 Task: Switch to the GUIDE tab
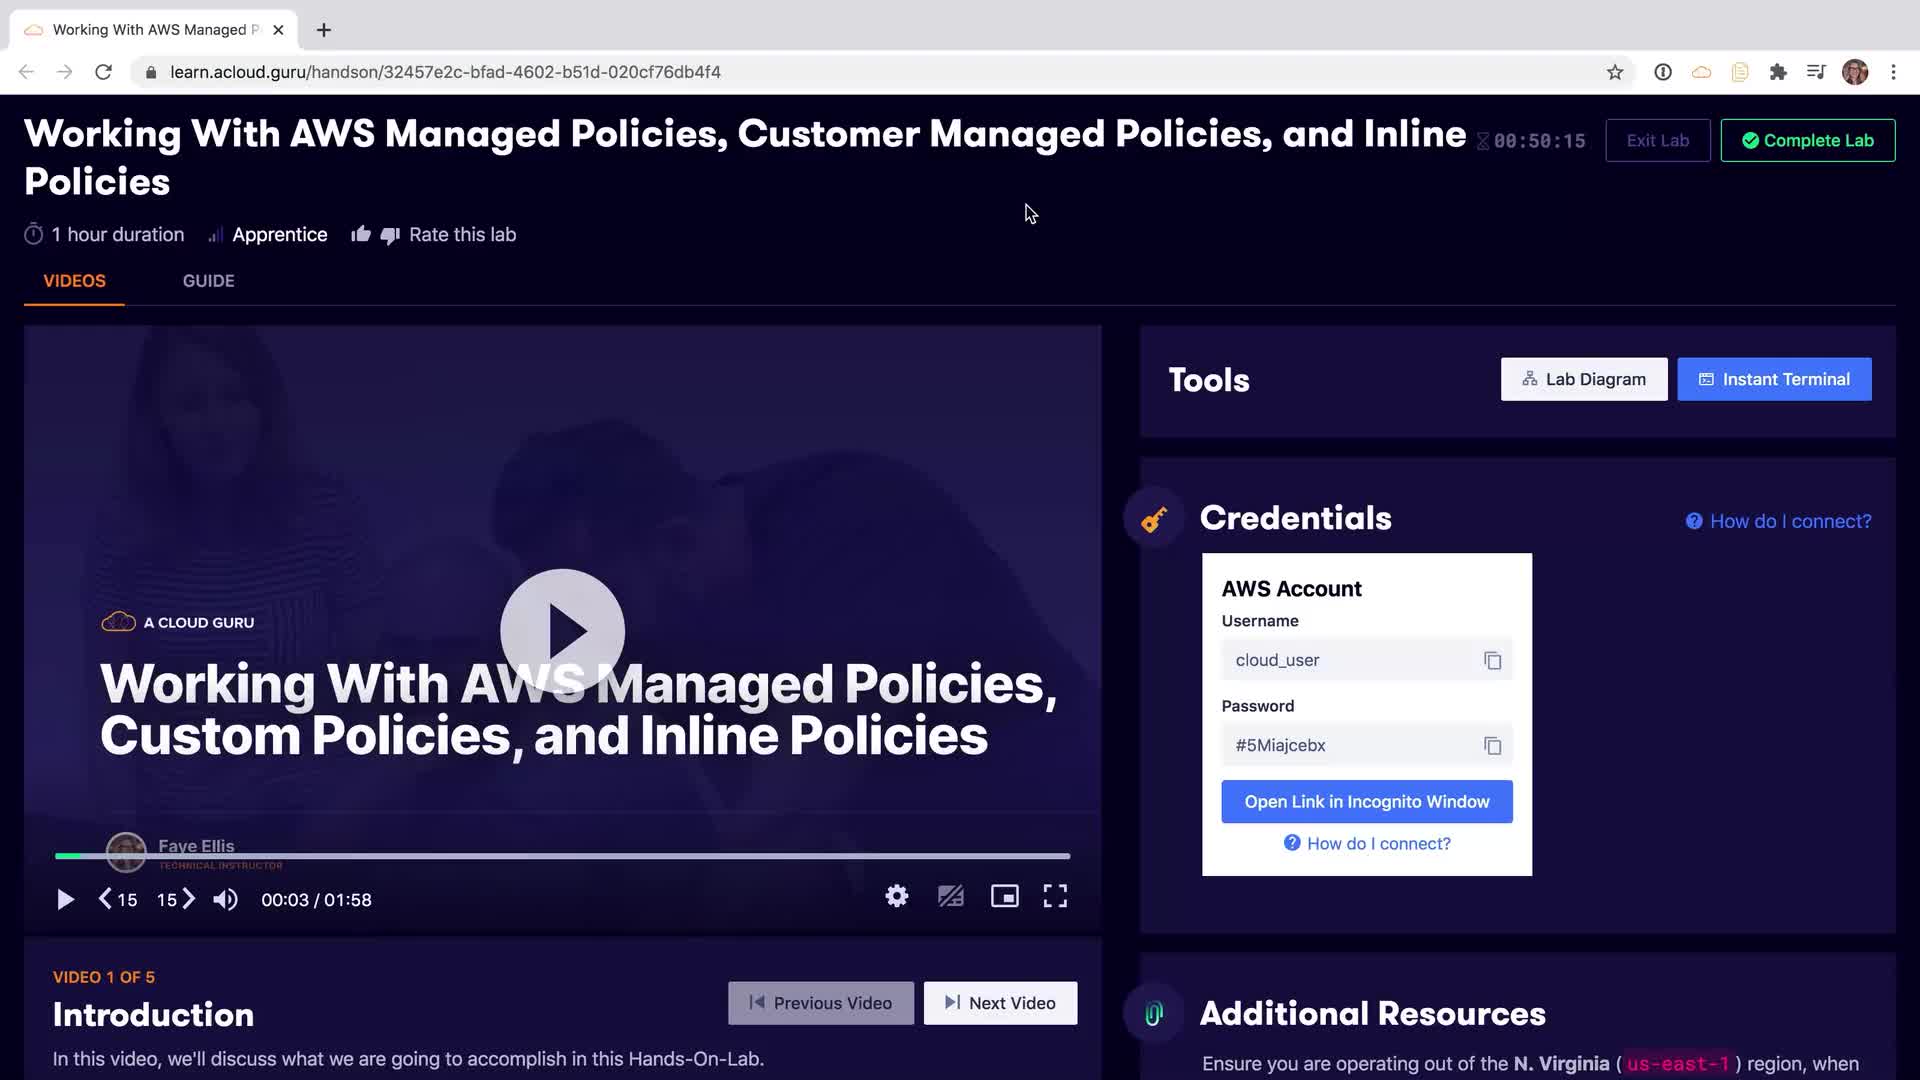point(208,281)
